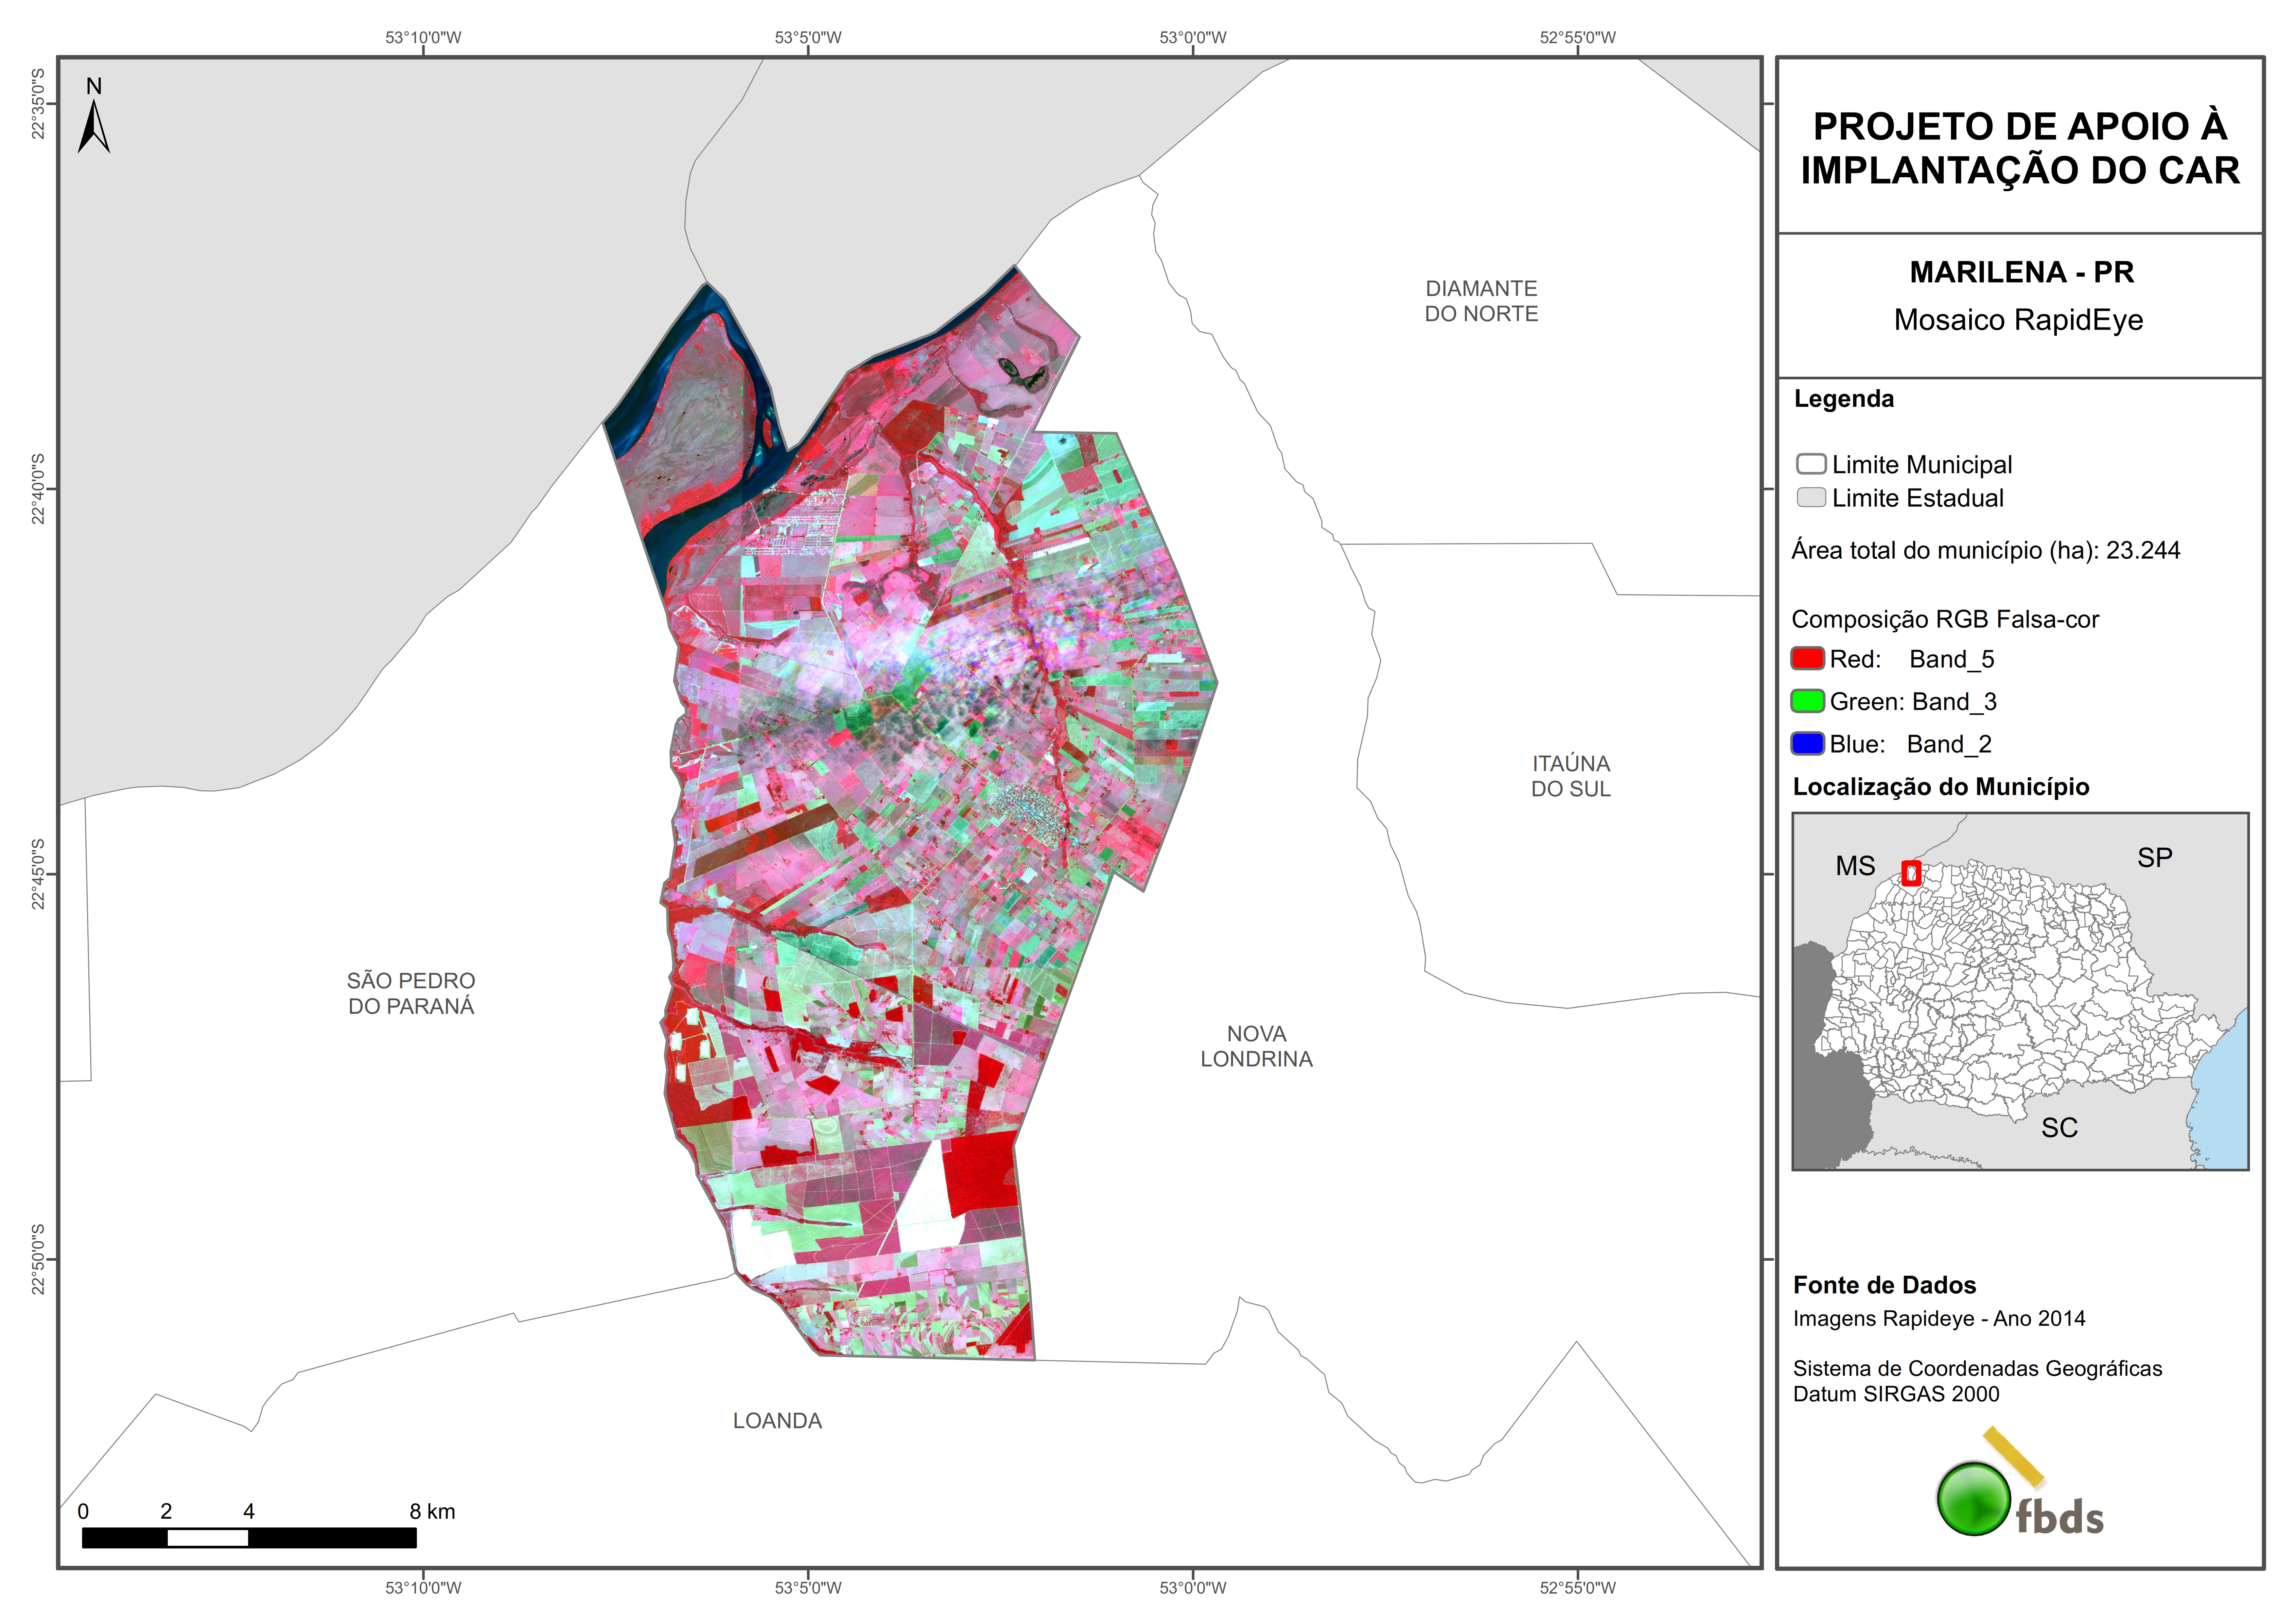Click the PROJETO DE APOIO title text
2295x1624 pixels.
coord(2020,148)
